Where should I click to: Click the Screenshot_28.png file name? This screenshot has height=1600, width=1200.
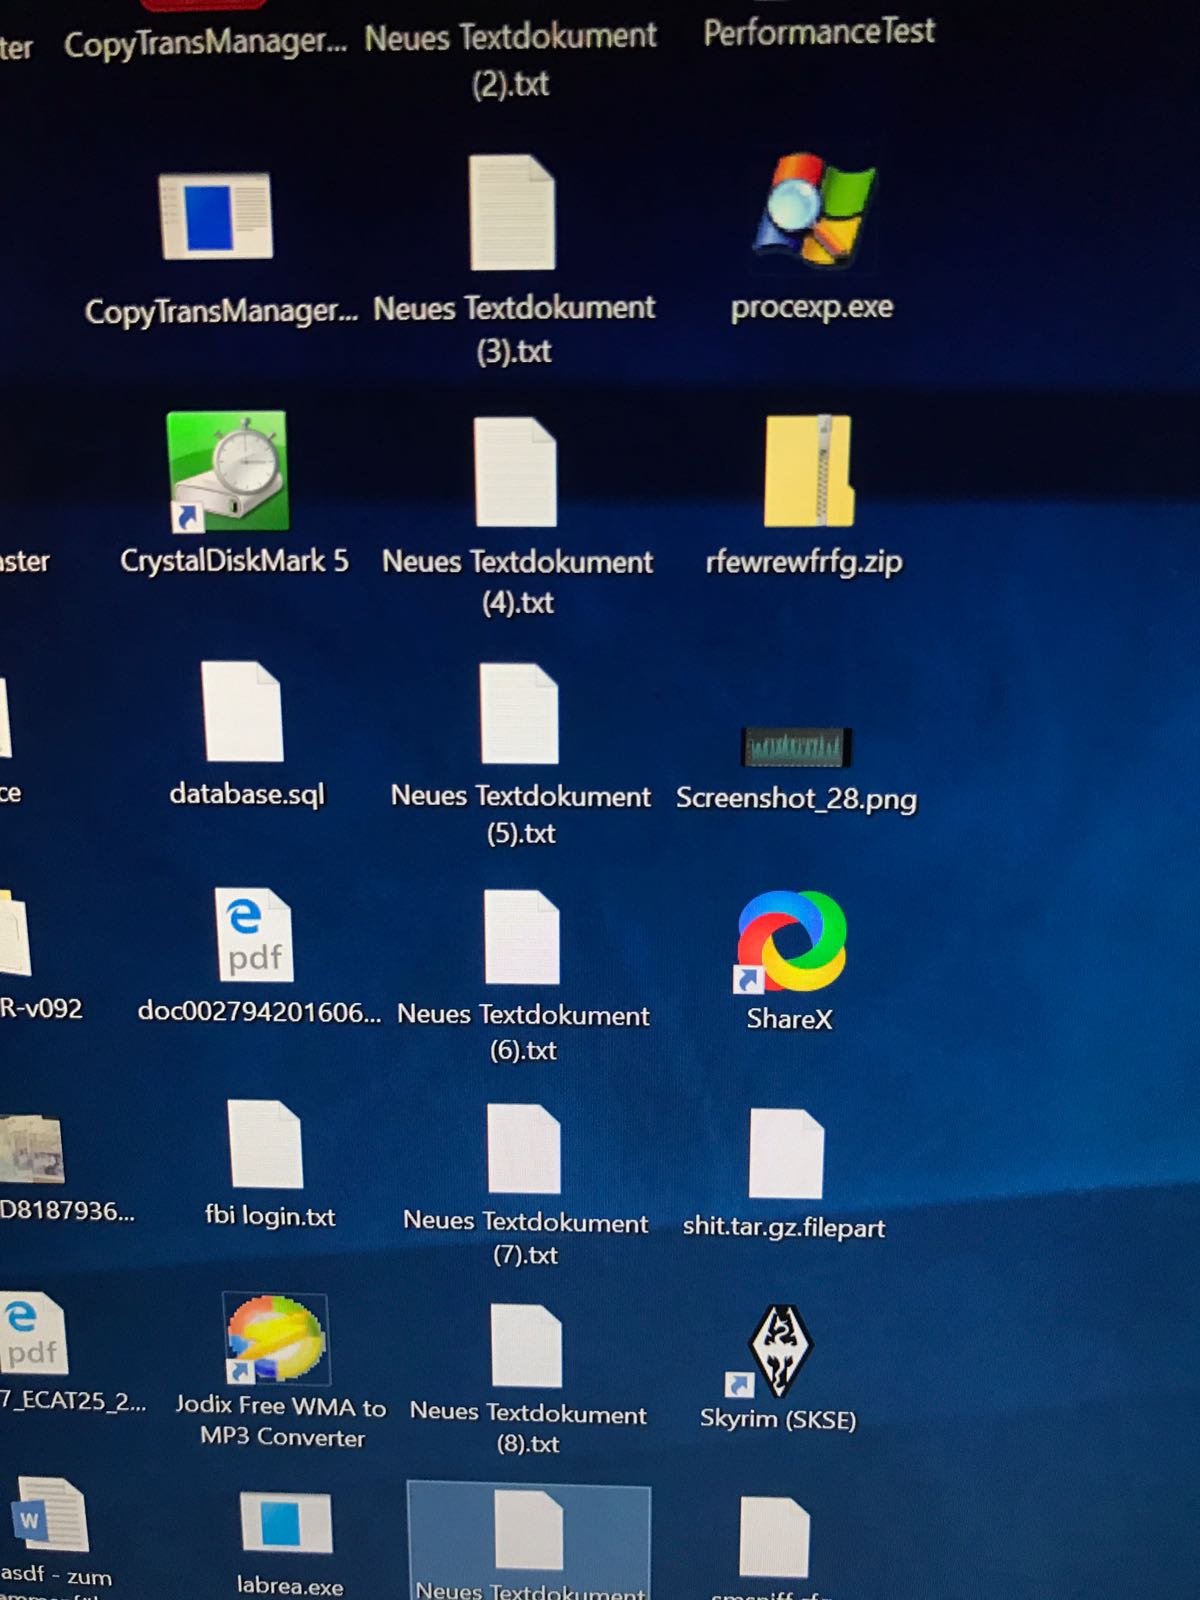click(796, 798)
